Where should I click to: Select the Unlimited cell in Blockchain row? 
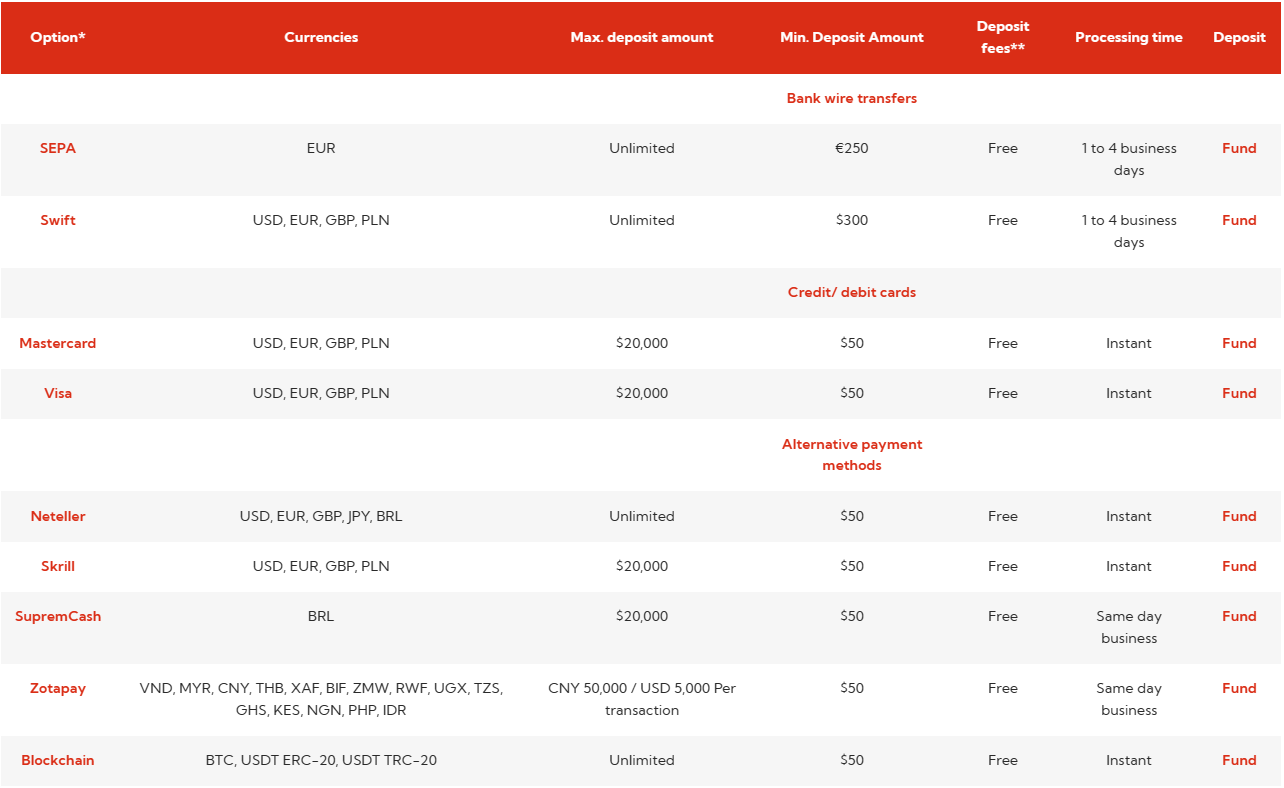[642, 760]
